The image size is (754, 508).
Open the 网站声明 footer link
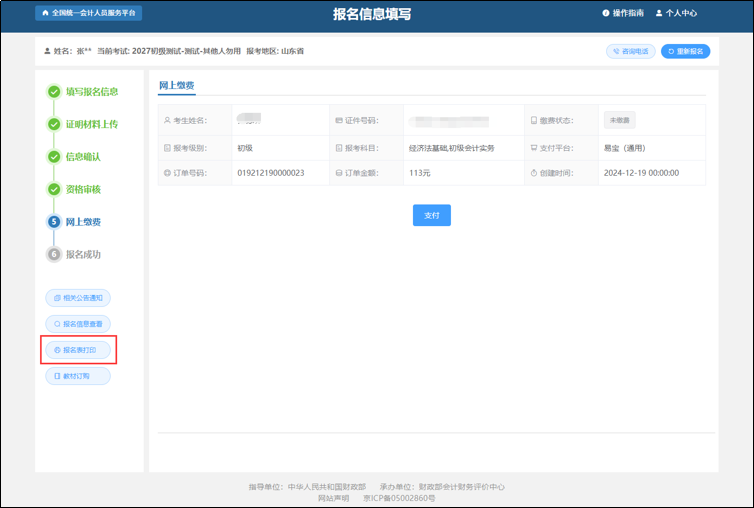click(334, 497)
